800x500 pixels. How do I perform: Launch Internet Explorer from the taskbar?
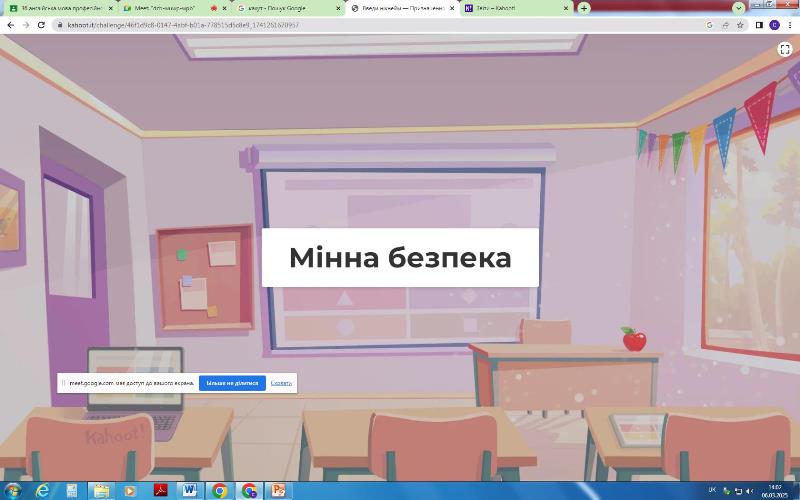44,490
